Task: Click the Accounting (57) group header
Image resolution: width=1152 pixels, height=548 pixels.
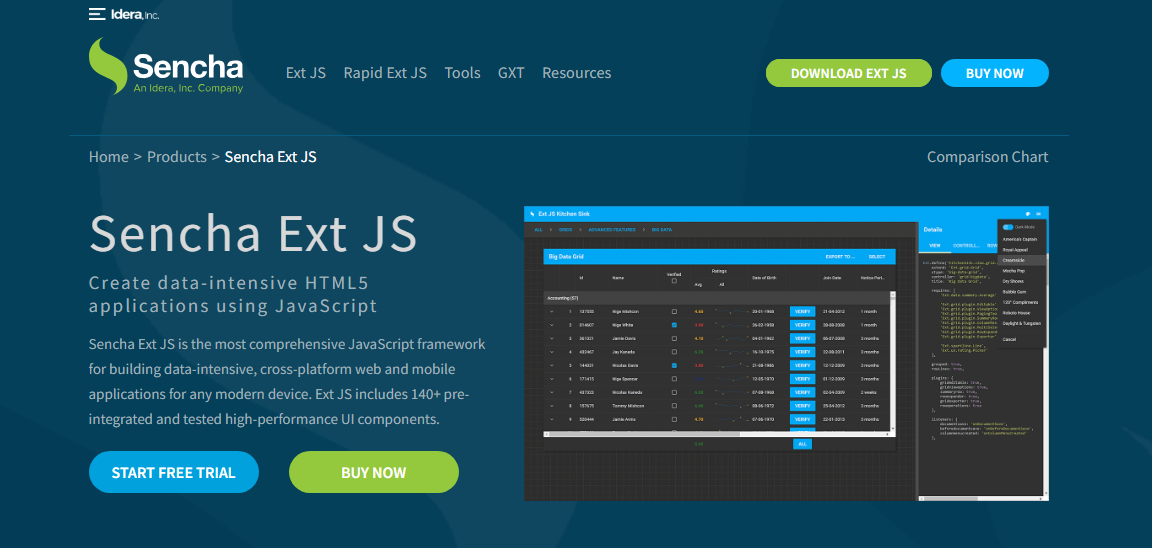Action: pyautogui.click(x=717, y=298)
